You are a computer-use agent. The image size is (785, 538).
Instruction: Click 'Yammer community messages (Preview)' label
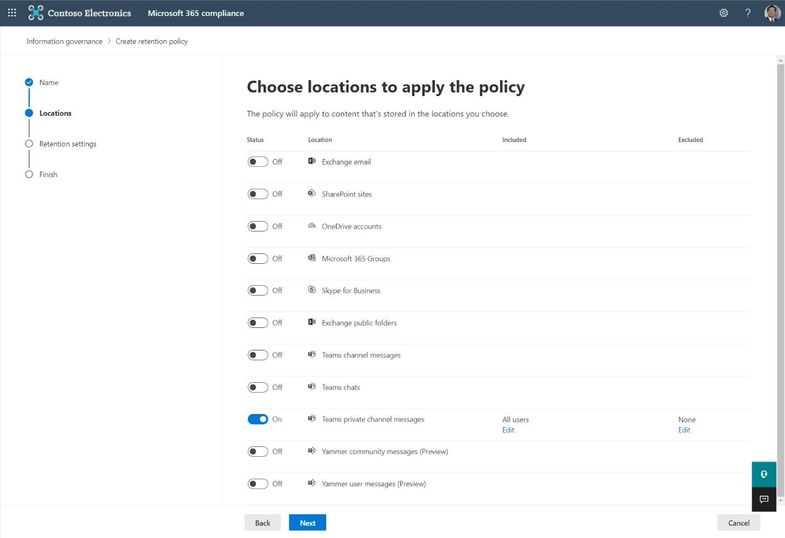pos(385,451)
